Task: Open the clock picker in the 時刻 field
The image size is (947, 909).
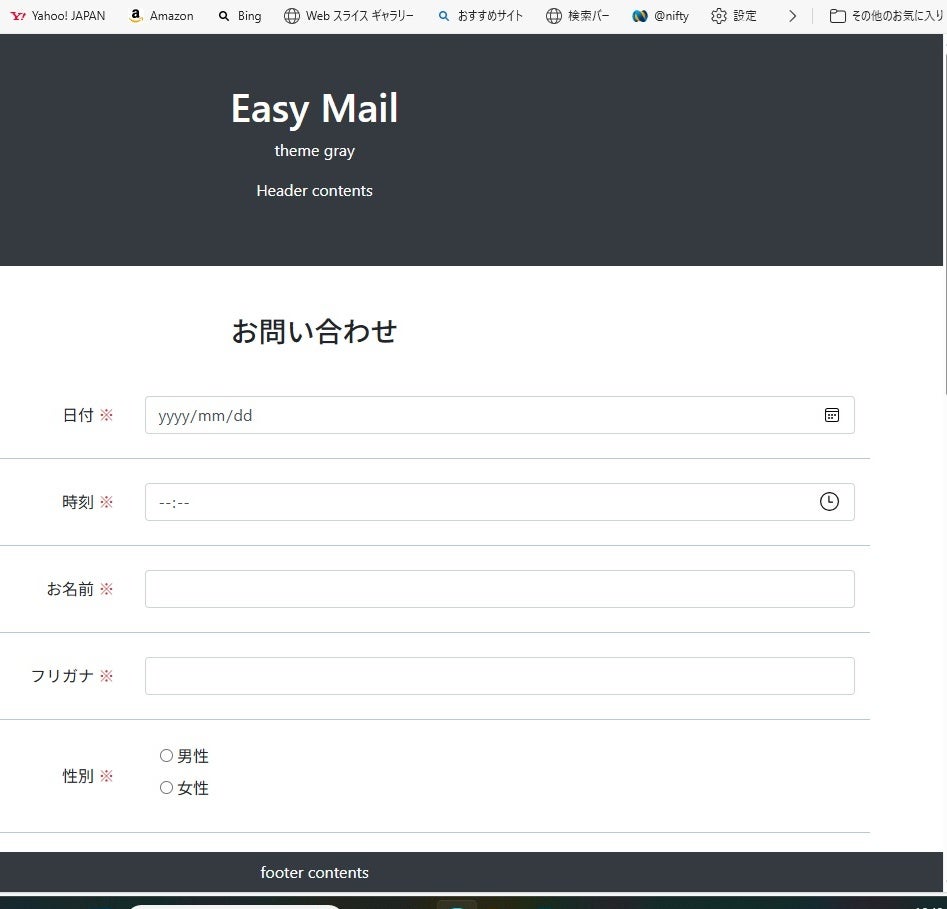Action: point(829,501)
